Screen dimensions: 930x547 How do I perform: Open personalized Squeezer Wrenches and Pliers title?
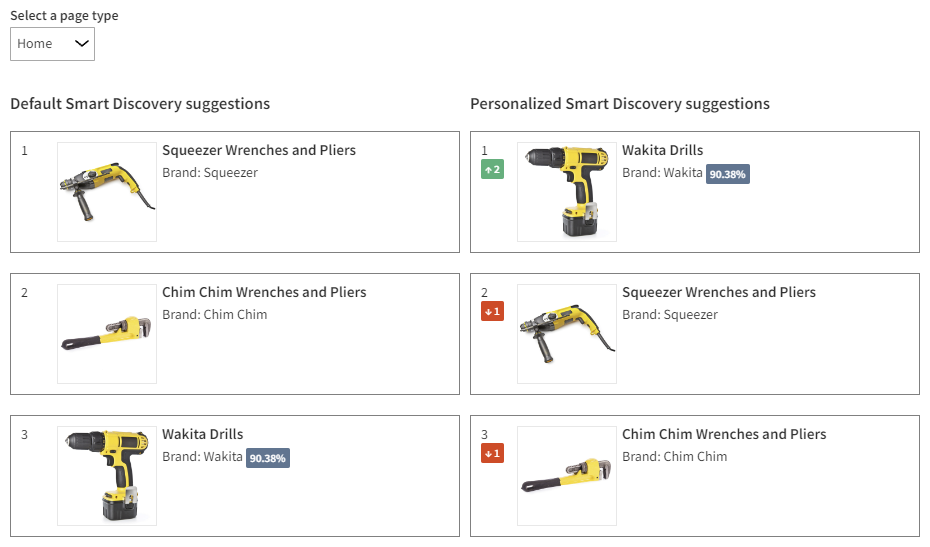point(719,293)
